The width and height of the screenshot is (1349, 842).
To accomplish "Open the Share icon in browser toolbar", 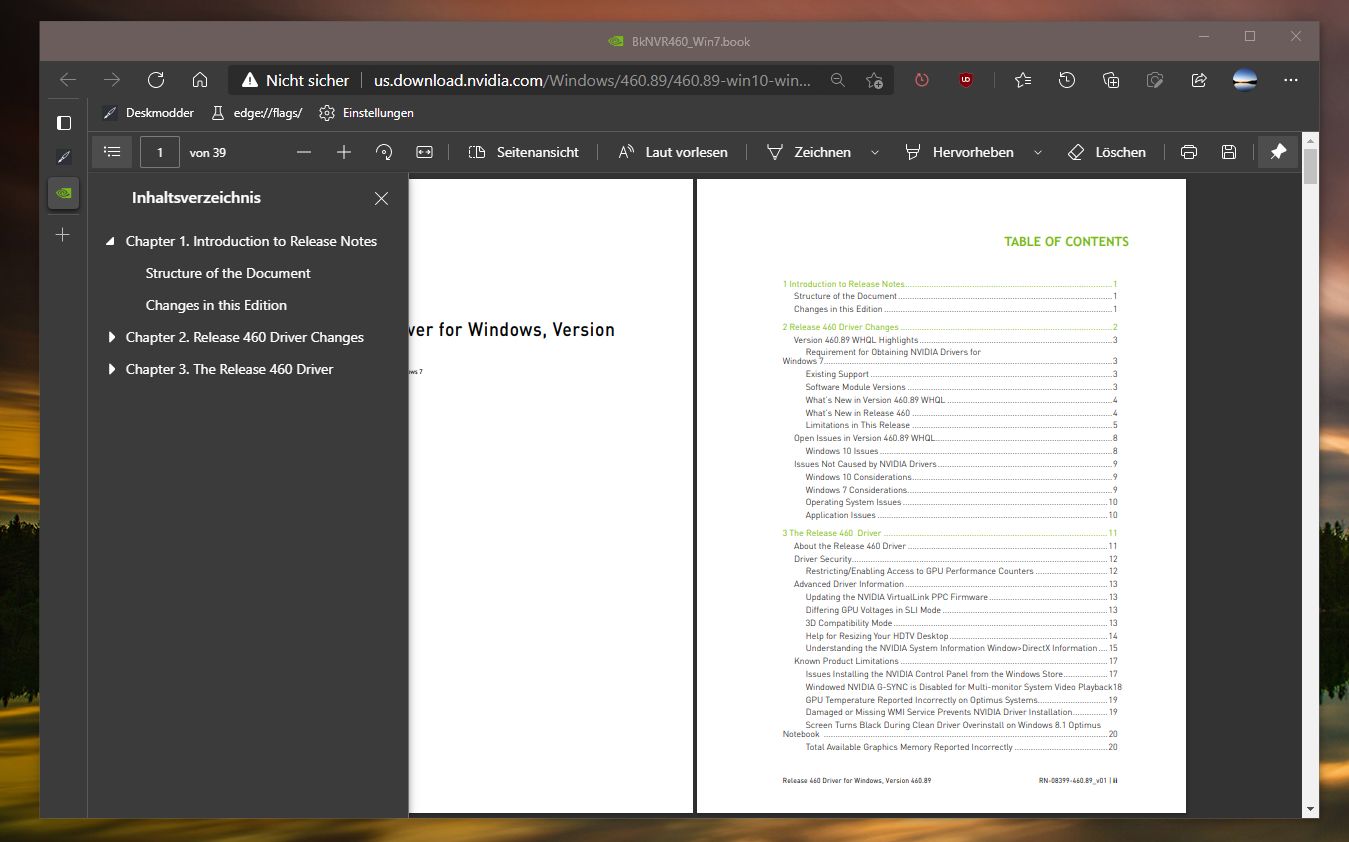I will pos(1199,80).
